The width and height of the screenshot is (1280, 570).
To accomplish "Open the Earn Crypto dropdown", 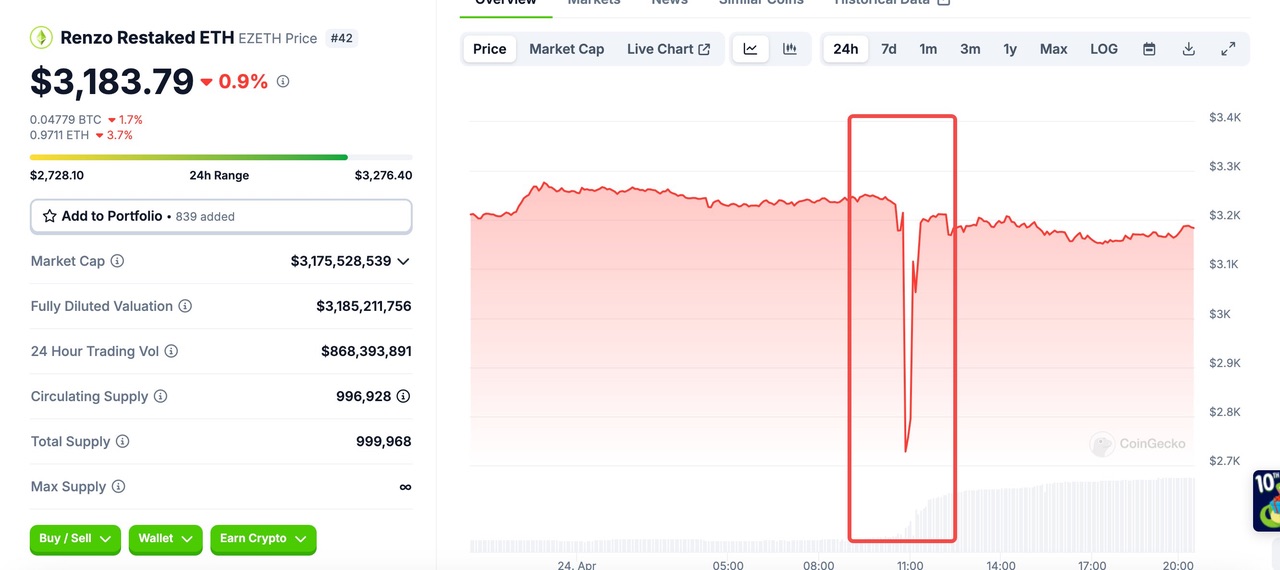I will pyautogui.click(x=264, y=539).
